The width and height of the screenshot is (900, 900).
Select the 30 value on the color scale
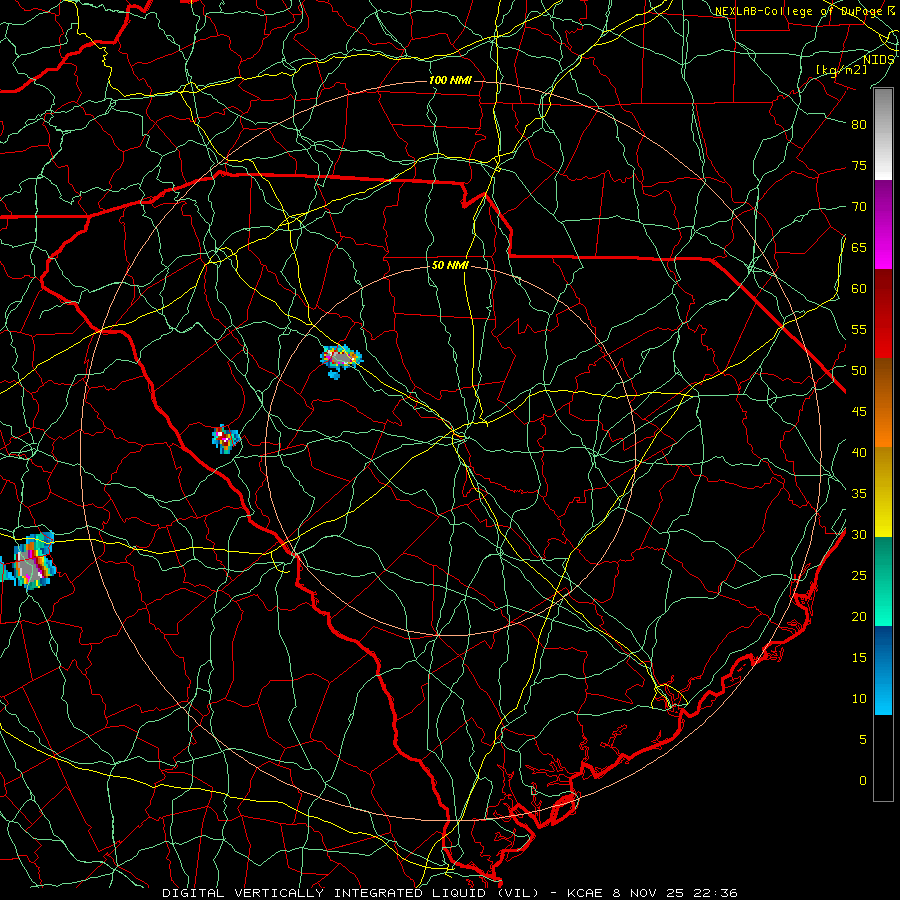(x=859, y=535)
